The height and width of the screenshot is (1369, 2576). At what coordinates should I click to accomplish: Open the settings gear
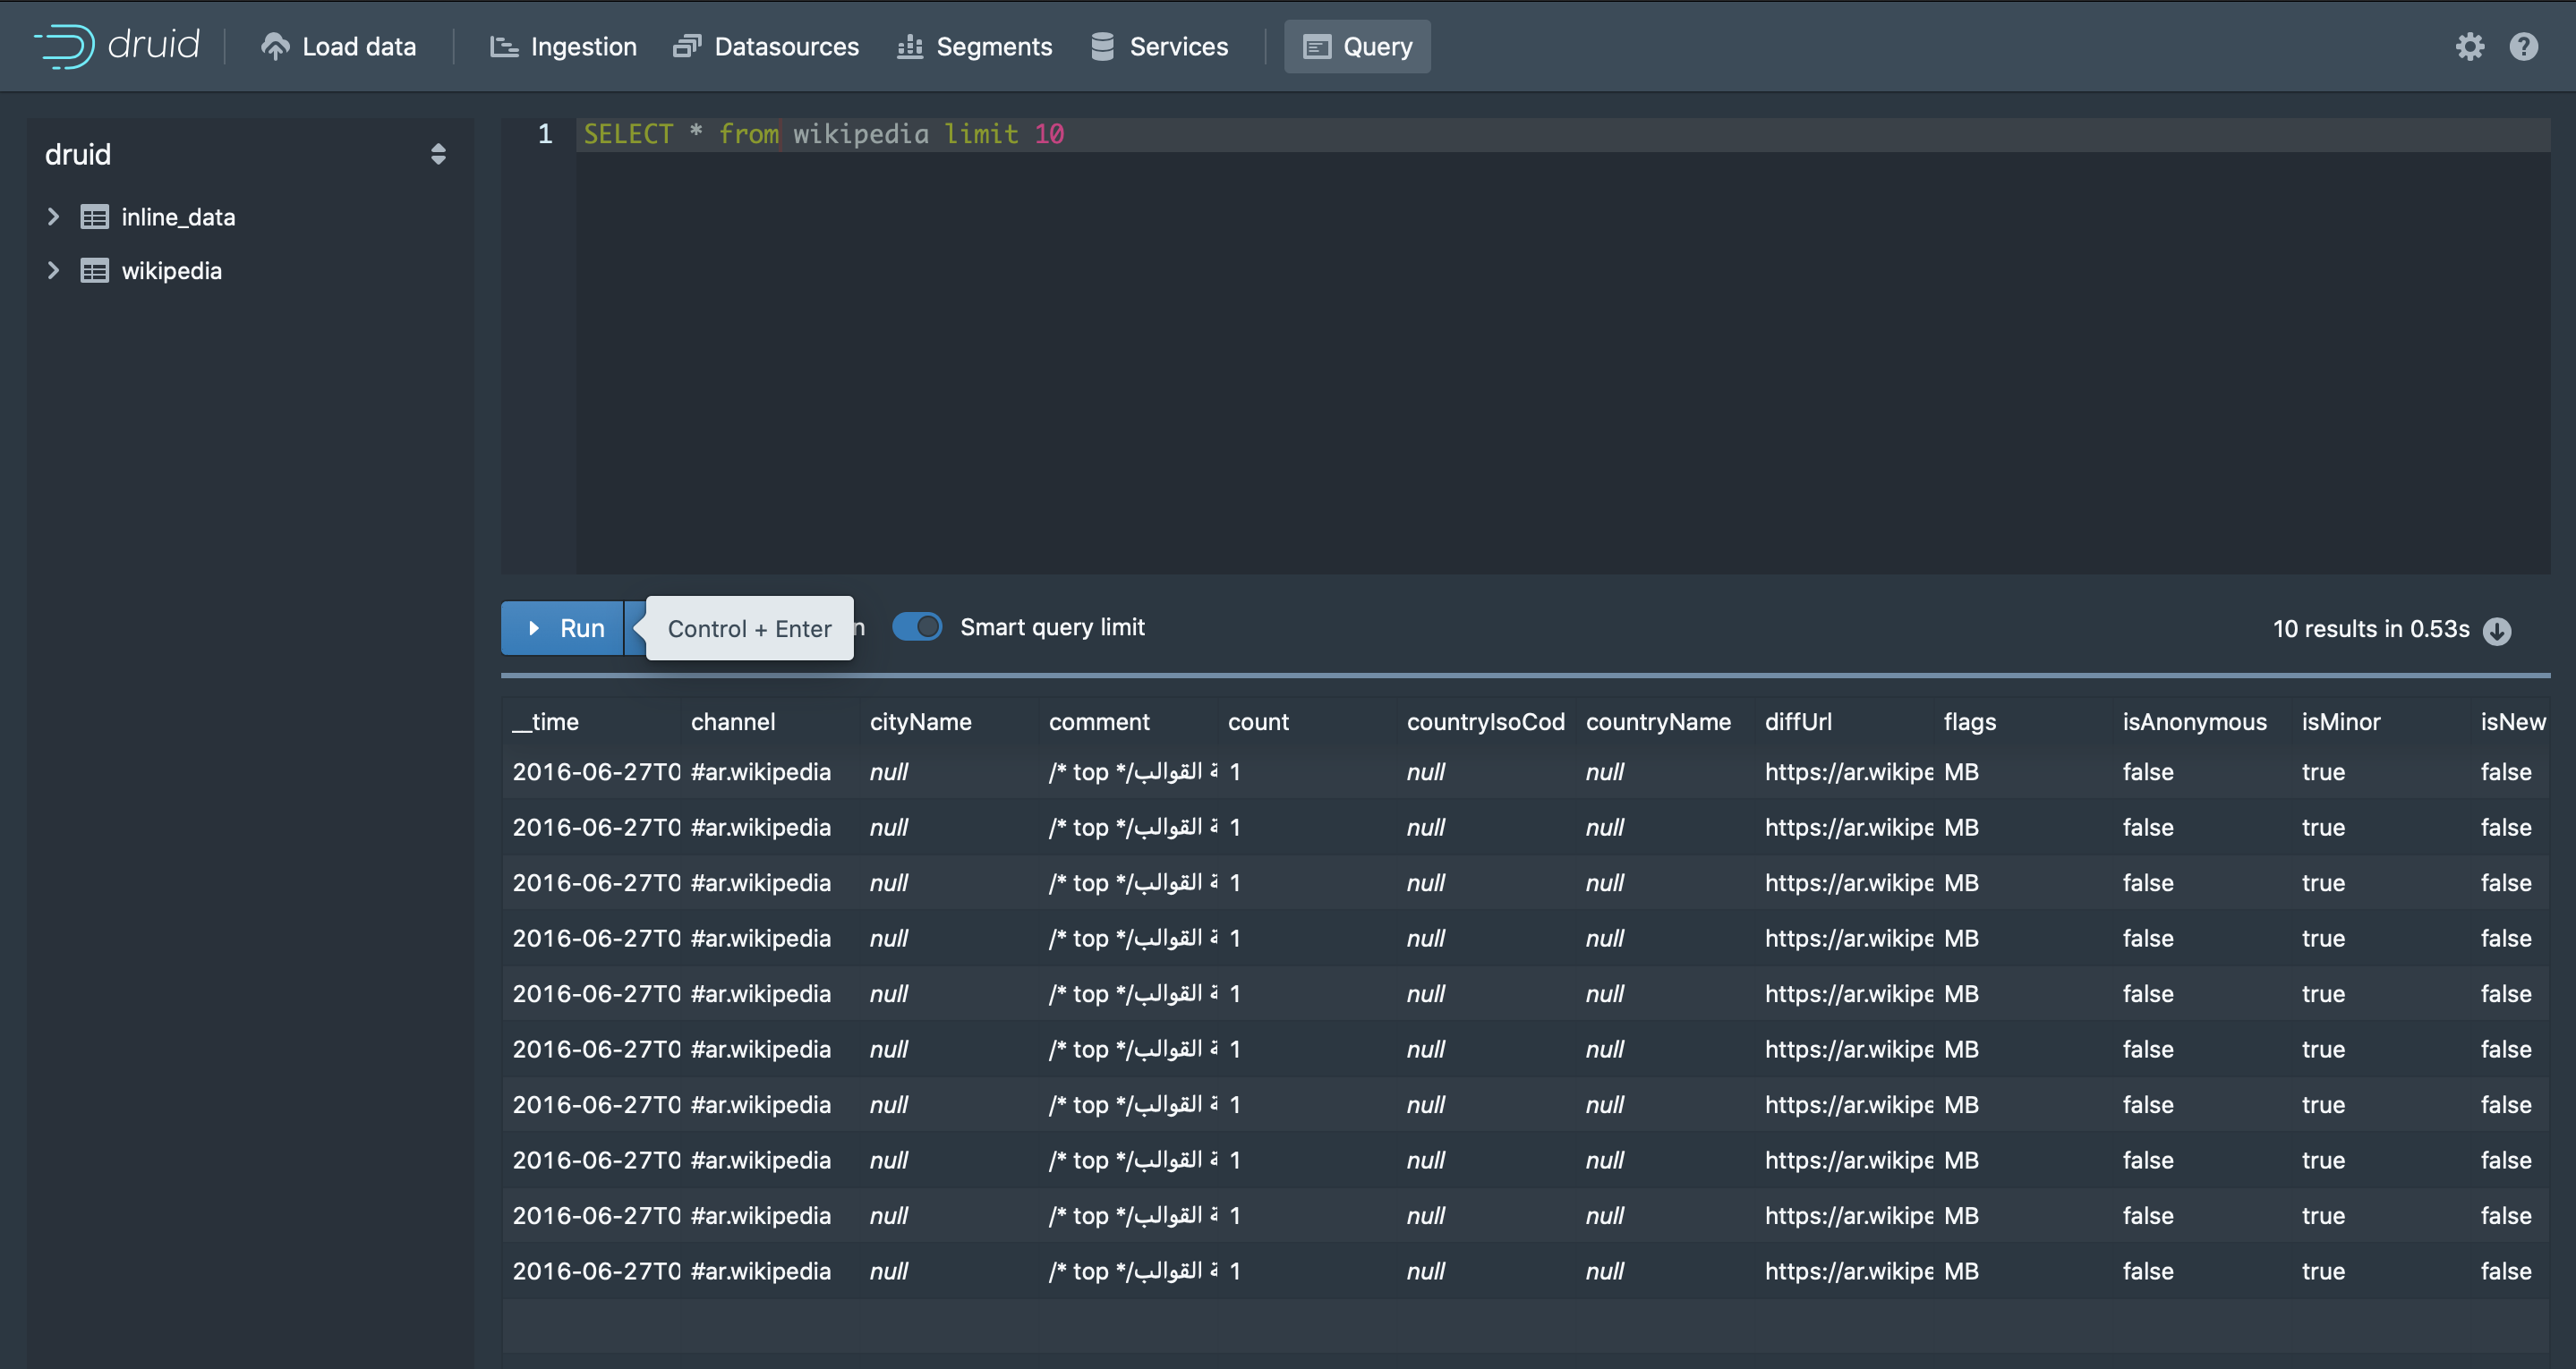(x=2470, y=46)
